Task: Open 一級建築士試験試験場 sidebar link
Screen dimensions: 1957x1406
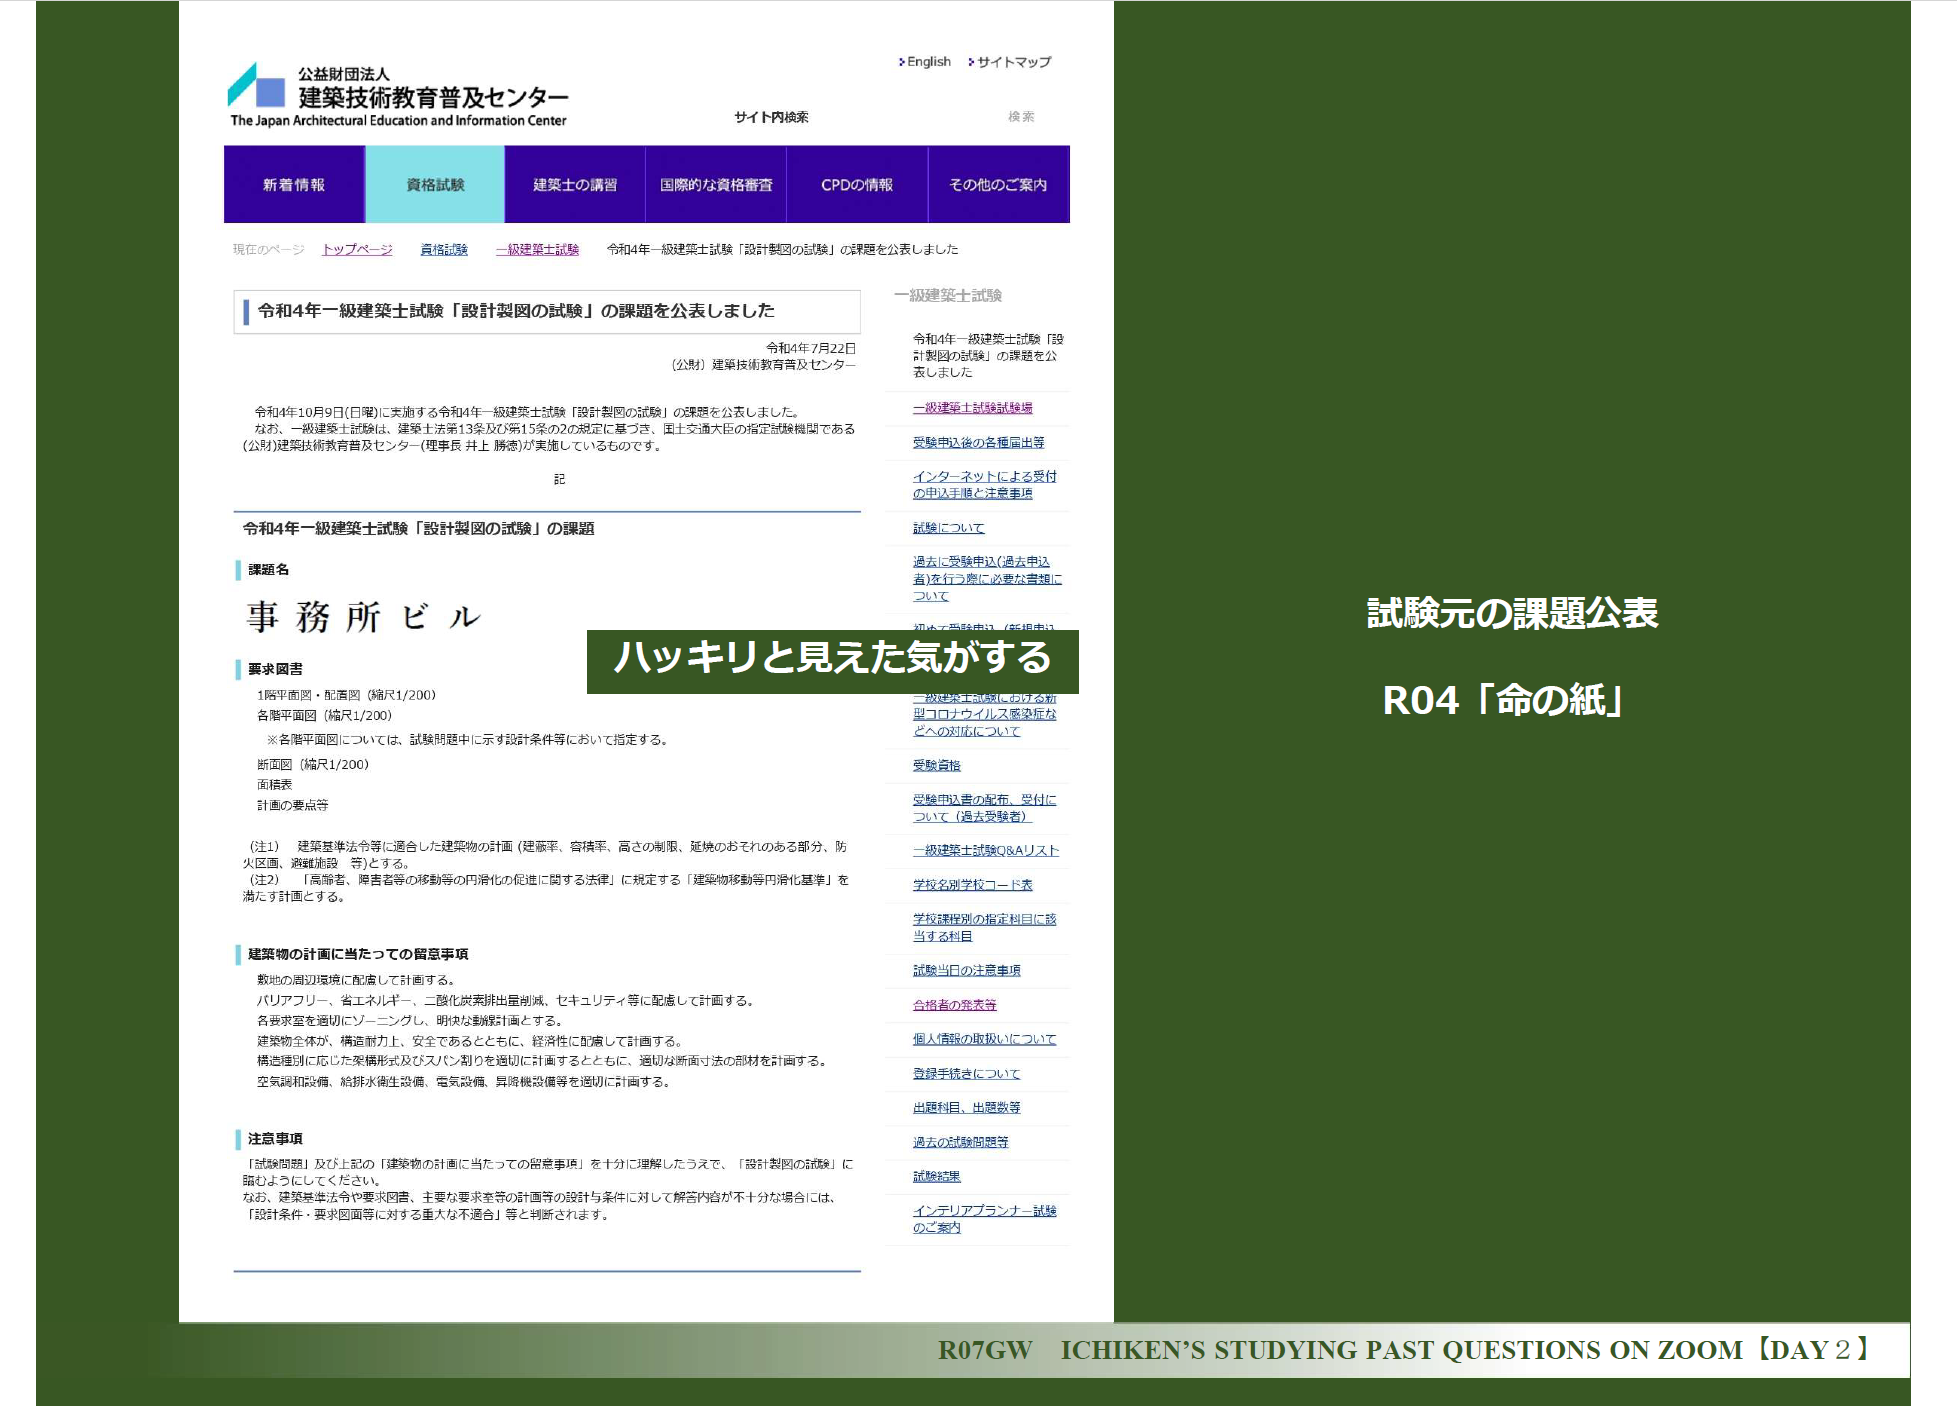Action: pyautogui.click(x=972, y=408)
